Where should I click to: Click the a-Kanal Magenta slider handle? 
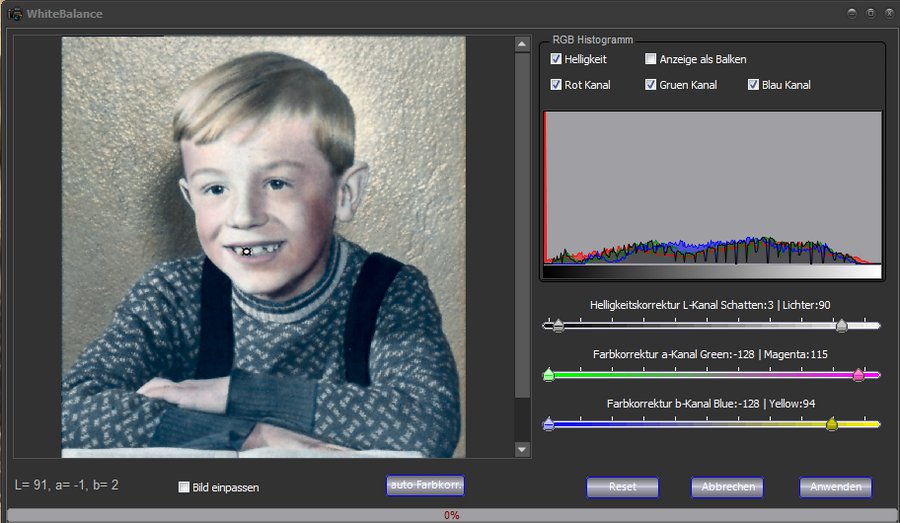(x=858, y=375)
